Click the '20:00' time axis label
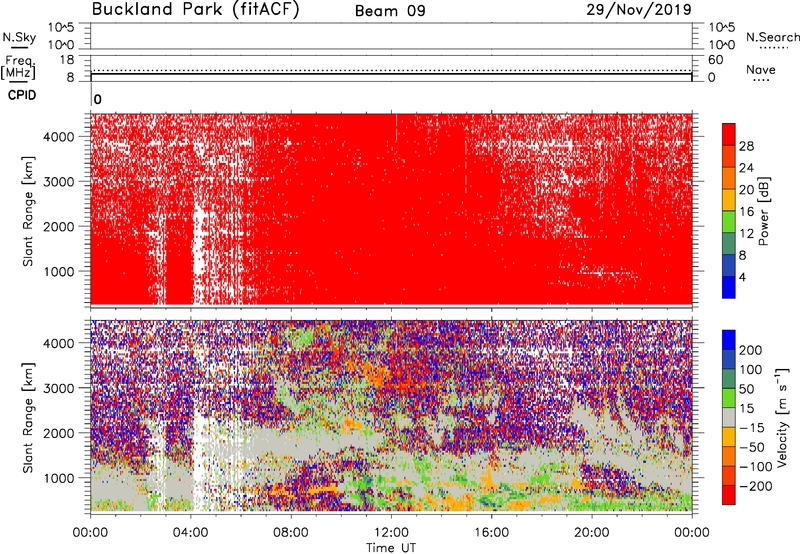Image resolution: width=800 pixels, height=554 pixels. pos(592,533)
